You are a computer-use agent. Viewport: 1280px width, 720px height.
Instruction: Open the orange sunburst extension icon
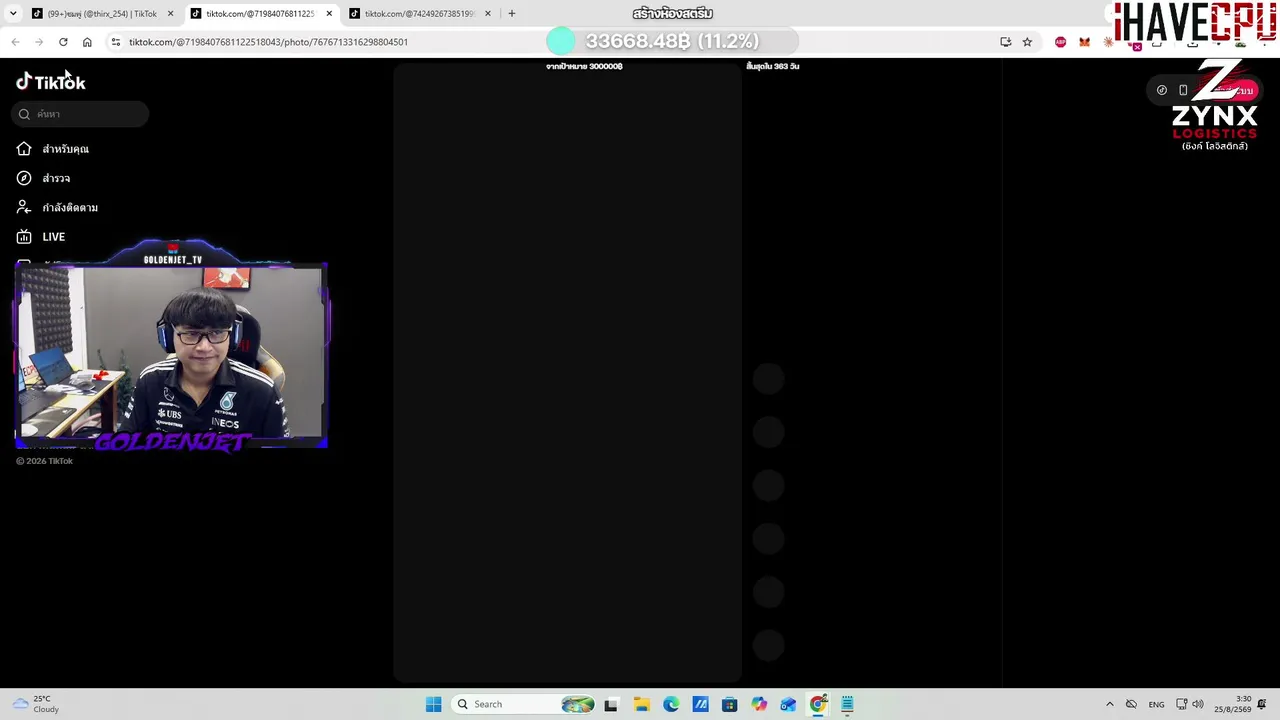[x=1108, y=42]
